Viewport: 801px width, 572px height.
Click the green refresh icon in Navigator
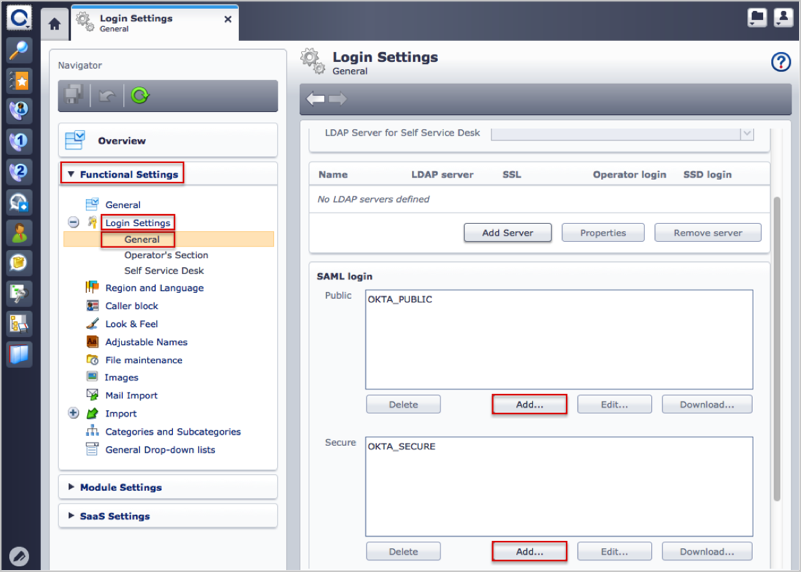coord(140,96)
